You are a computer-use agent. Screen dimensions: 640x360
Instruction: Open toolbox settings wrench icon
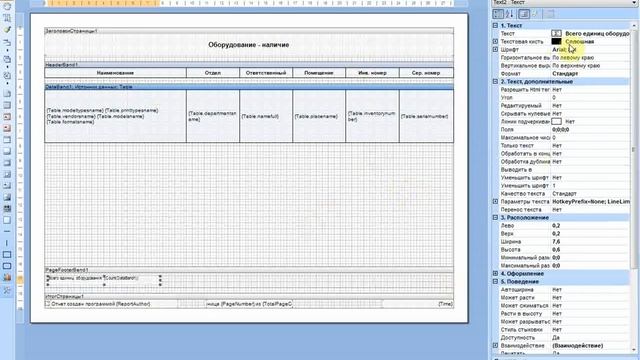7,290
